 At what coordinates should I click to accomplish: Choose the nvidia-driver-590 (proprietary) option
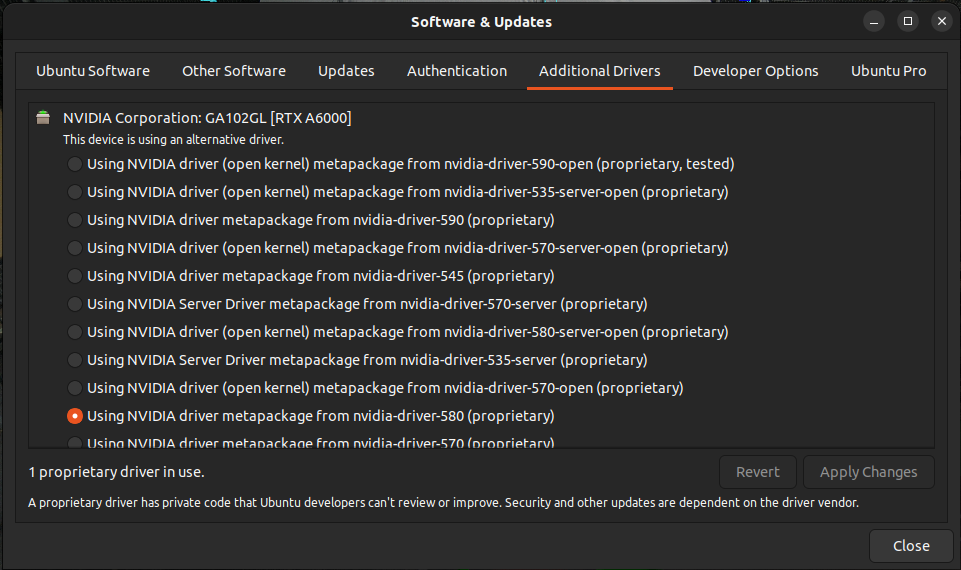pos(75,220)
